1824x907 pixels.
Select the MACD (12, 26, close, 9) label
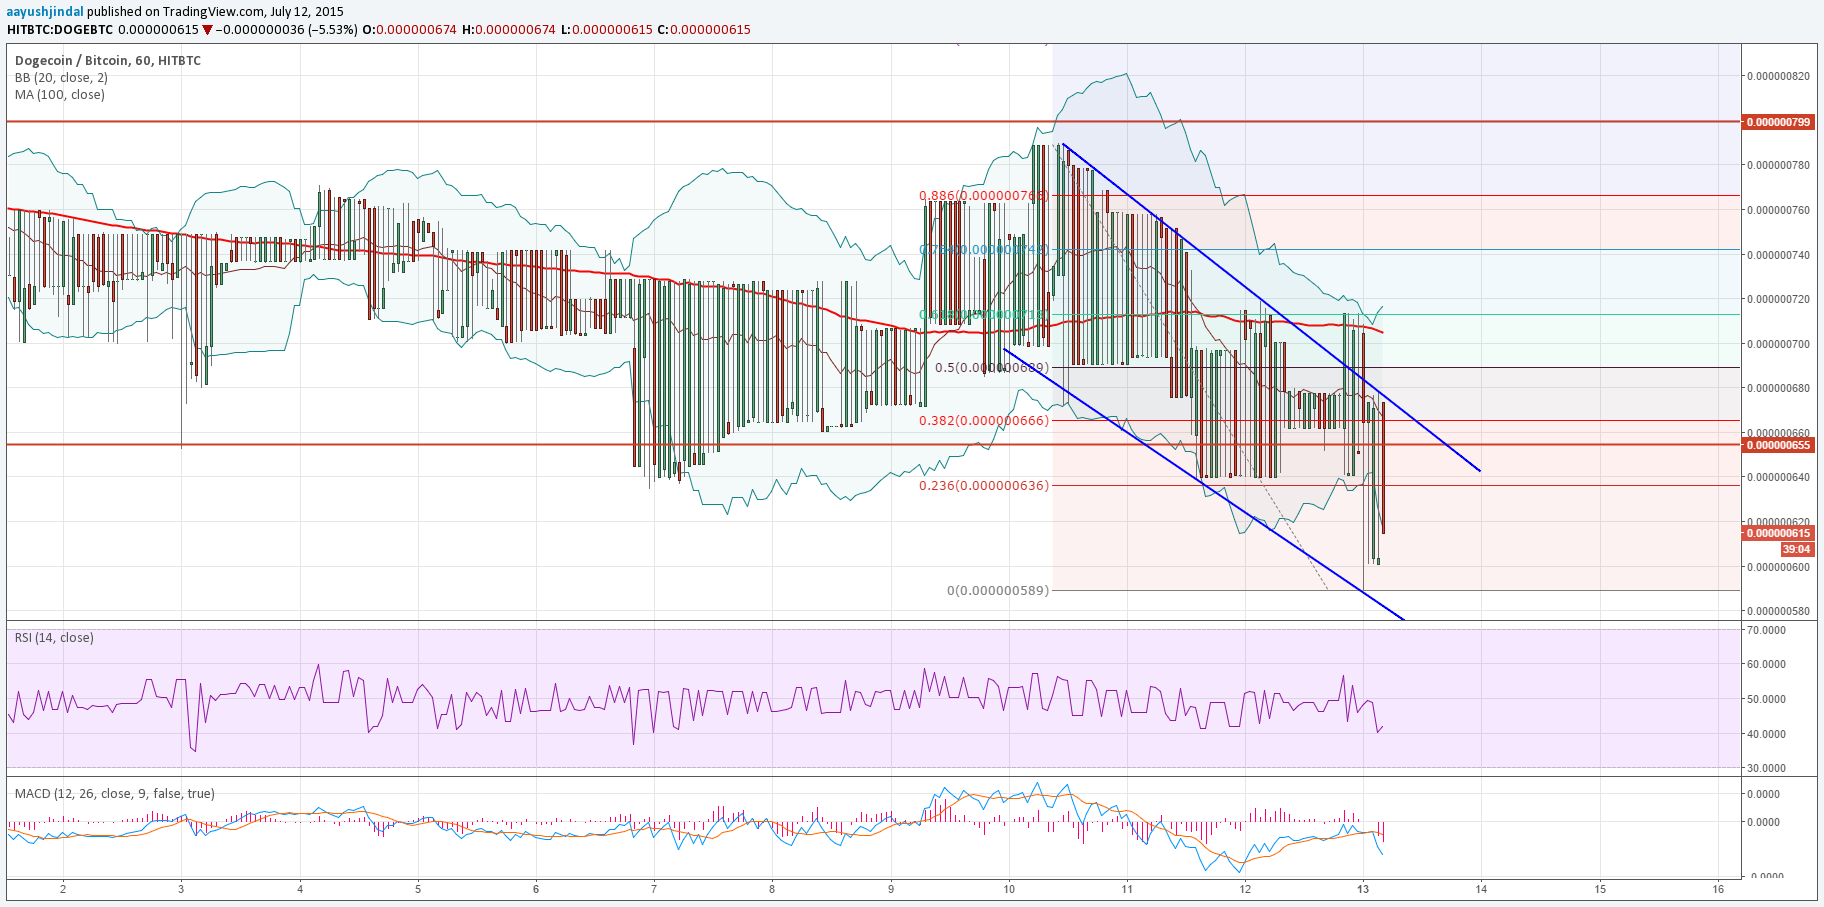[x=114, y=794]
